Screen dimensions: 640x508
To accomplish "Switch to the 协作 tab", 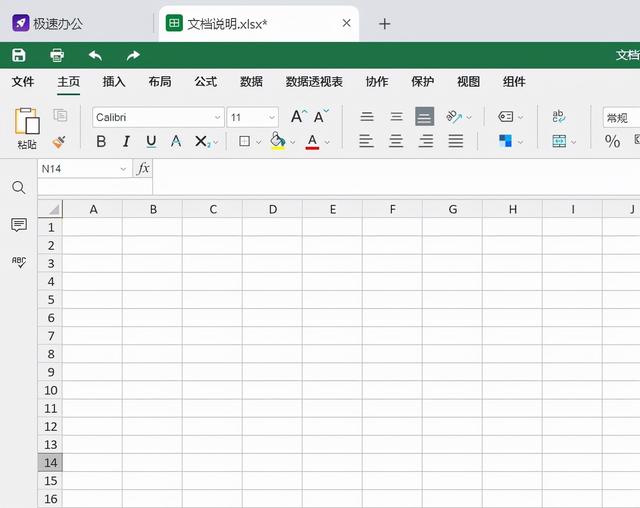I will [x=377, y=82].
